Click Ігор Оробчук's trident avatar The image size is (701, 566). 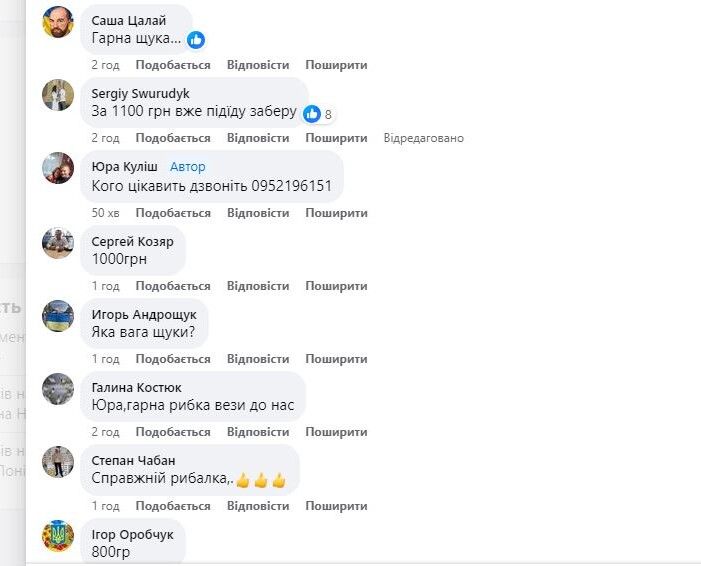[58, 535]
